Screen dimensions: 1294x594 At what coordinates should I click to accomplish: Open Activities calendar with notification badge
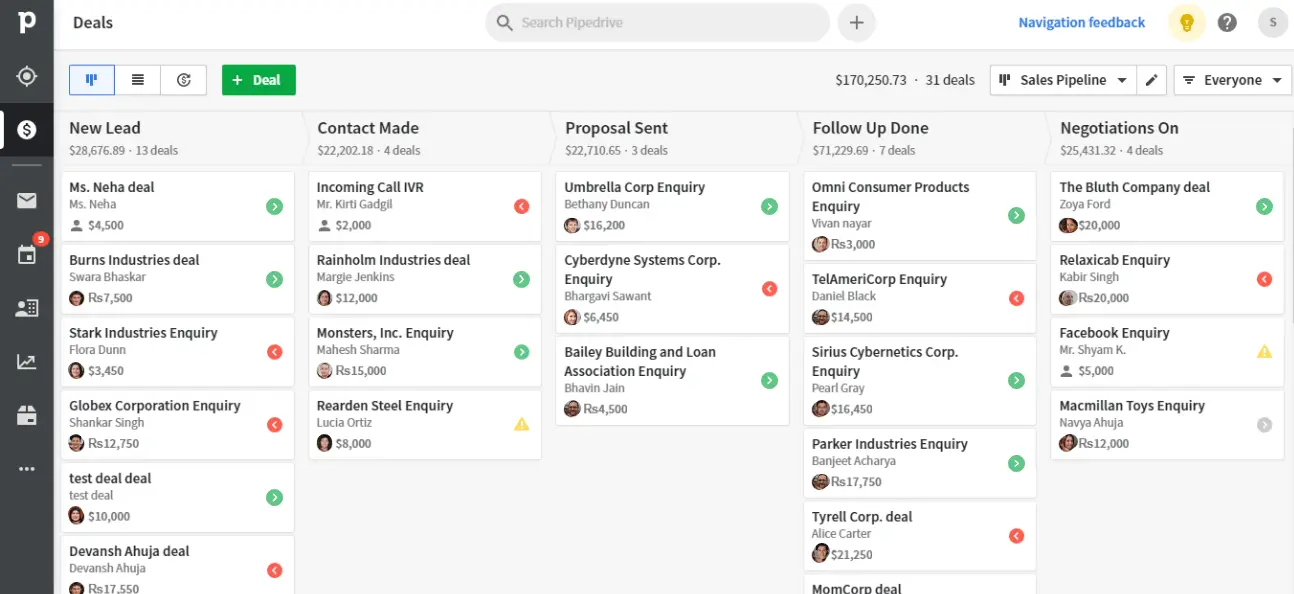(27, 254)
